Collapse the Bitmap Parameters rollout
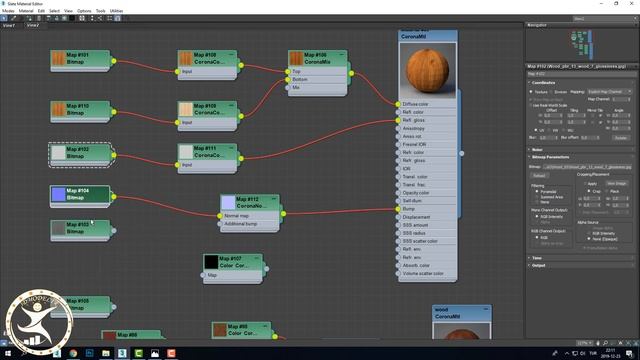This screenshot has width=640, height=360. point(550,157)
